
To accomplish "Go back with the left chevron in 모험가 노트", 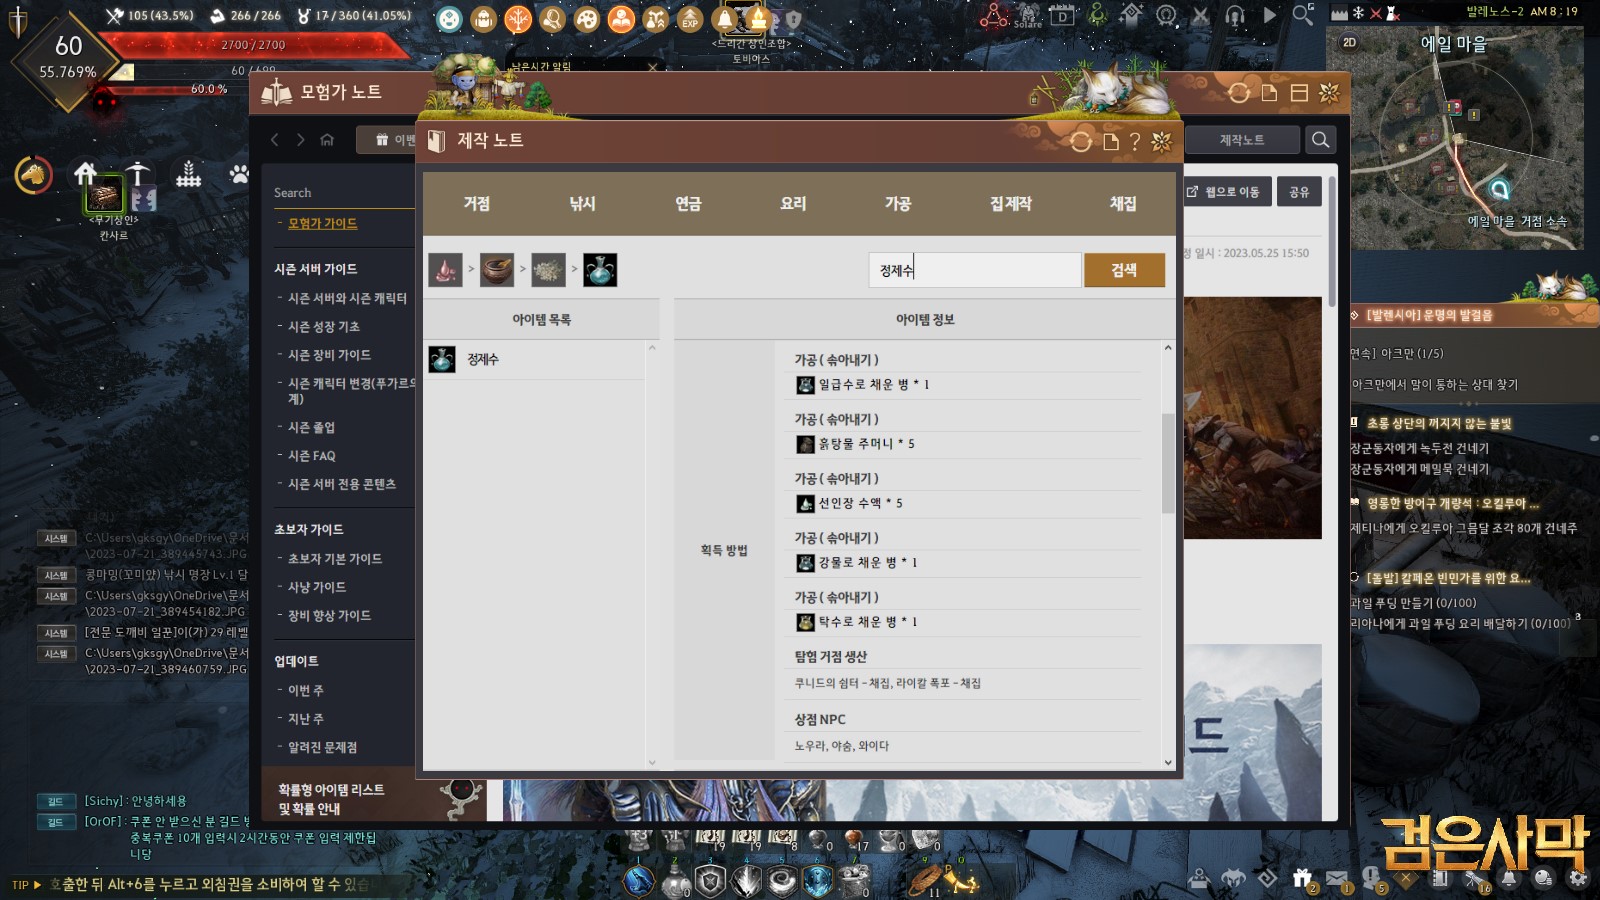I will coord(275,140).
